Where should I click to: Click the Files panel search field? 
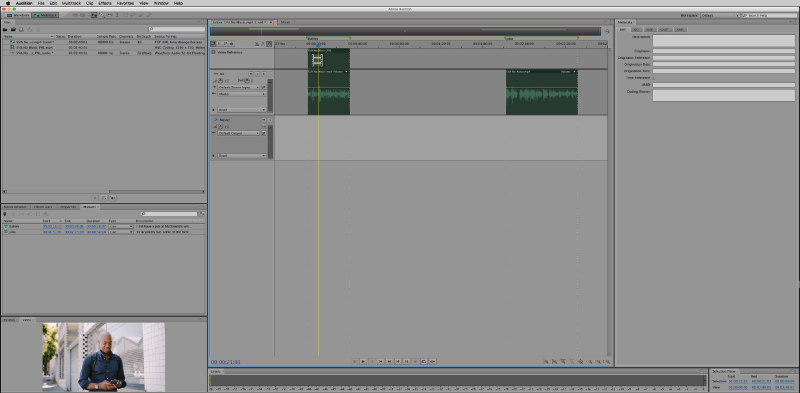click(x=177, y=30)
